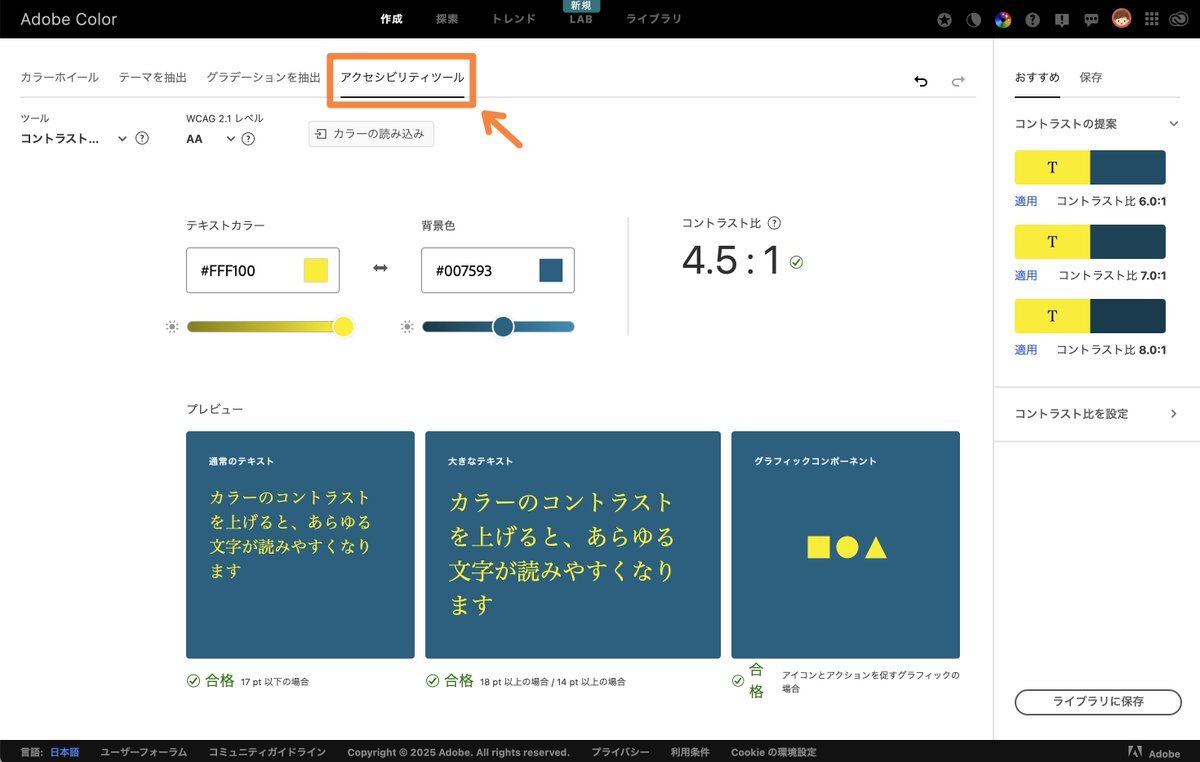Open the user profile avatar

point(1121,19)
